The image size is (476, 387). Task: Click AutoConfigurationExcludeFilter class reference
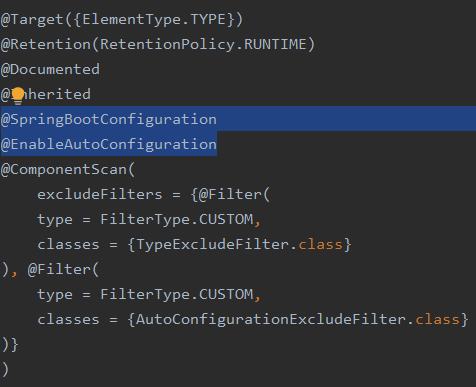271,320
